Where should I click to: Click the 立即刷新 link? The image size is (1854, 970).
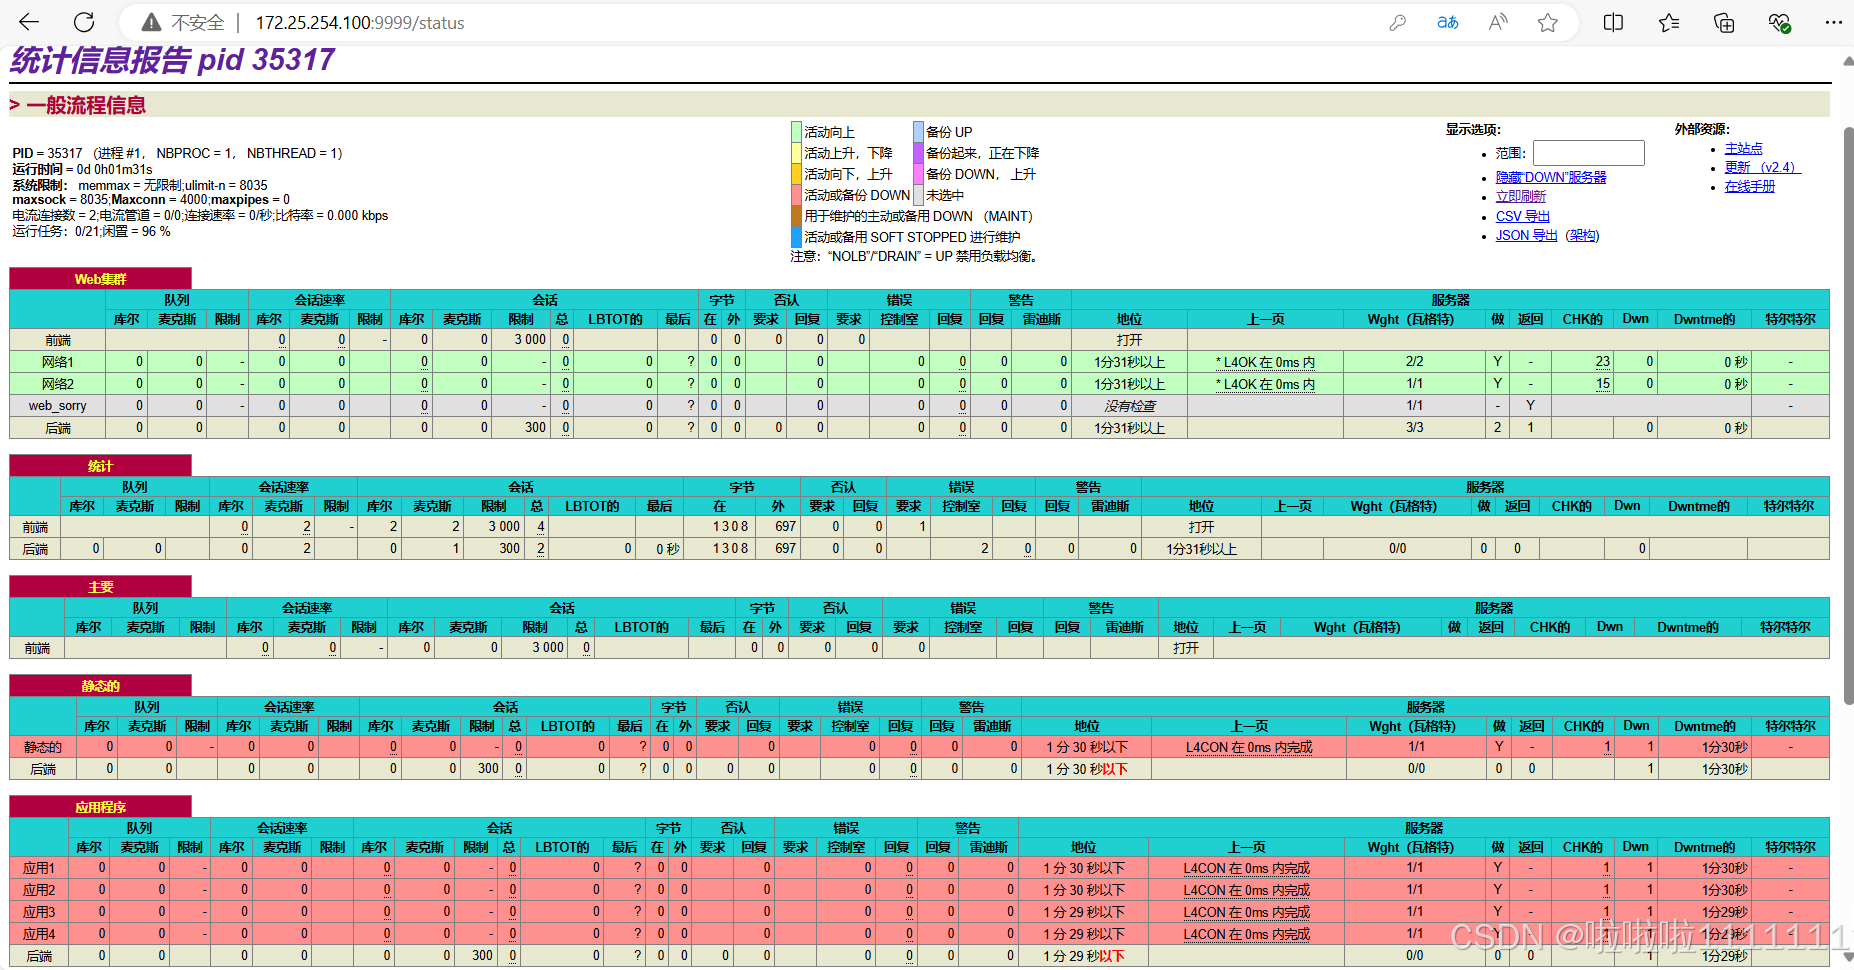point(1520,197)
